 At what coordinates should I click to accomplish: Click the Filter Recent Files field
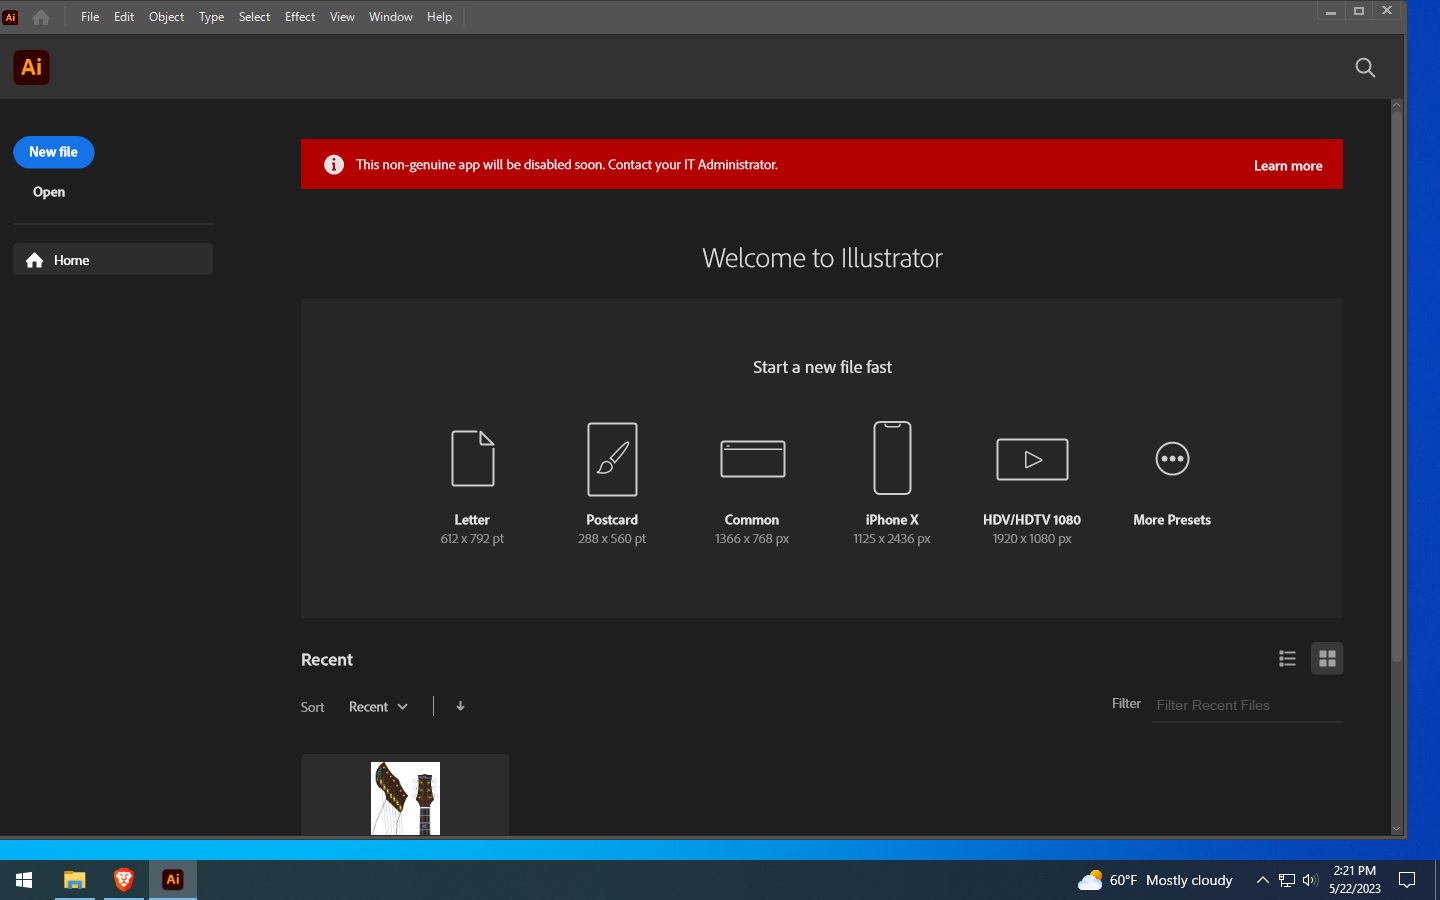(x=1246, y=705)
